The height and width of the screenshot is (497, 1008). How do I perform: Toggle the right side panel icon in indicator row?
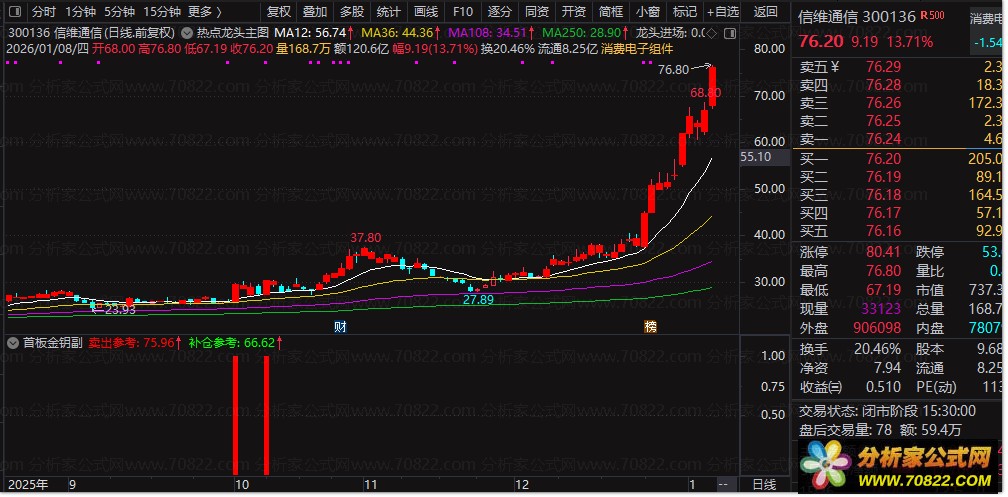(730, 32)
